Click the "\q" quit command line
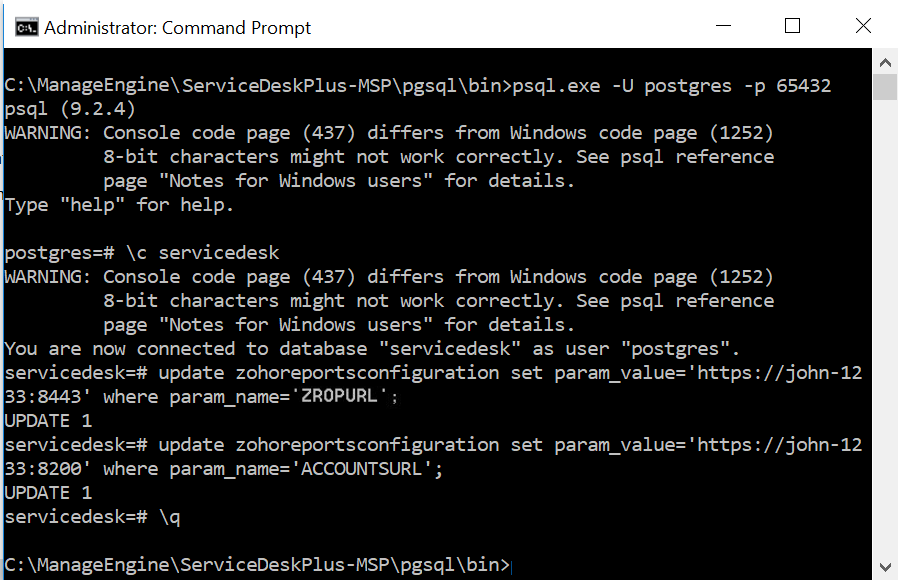 coord(169,517)
